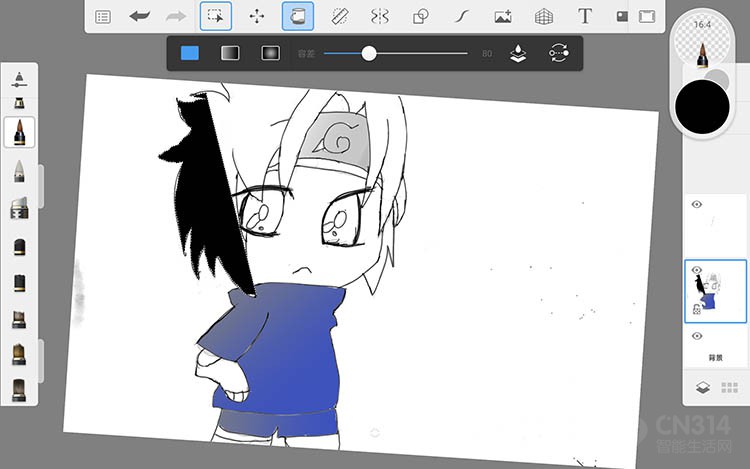Open the brush puck showing 16.4
750x469 pixels.
(x=702, y=41)
